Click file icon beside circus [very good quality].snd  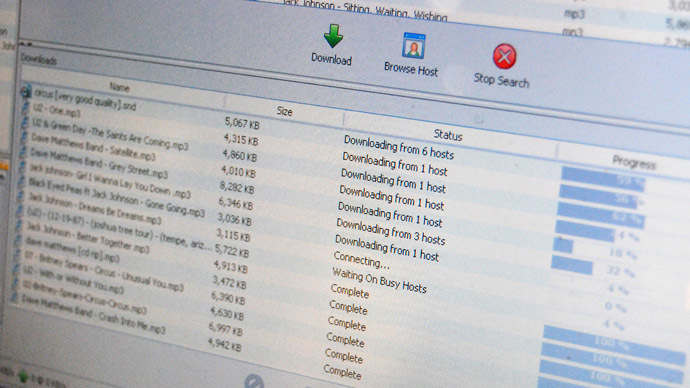[26, 91]
